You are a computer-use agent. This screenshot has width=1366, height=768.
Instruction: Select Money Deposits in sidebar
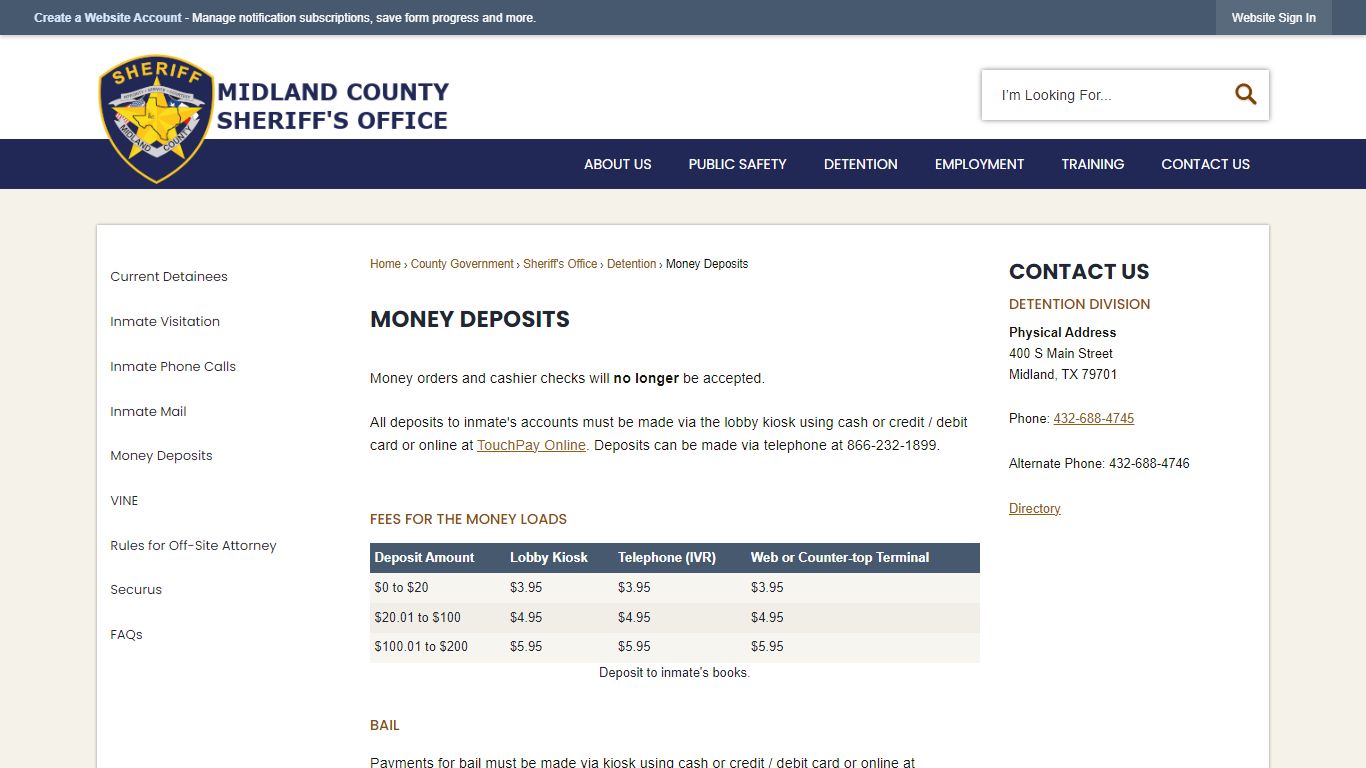pos(161,456)
